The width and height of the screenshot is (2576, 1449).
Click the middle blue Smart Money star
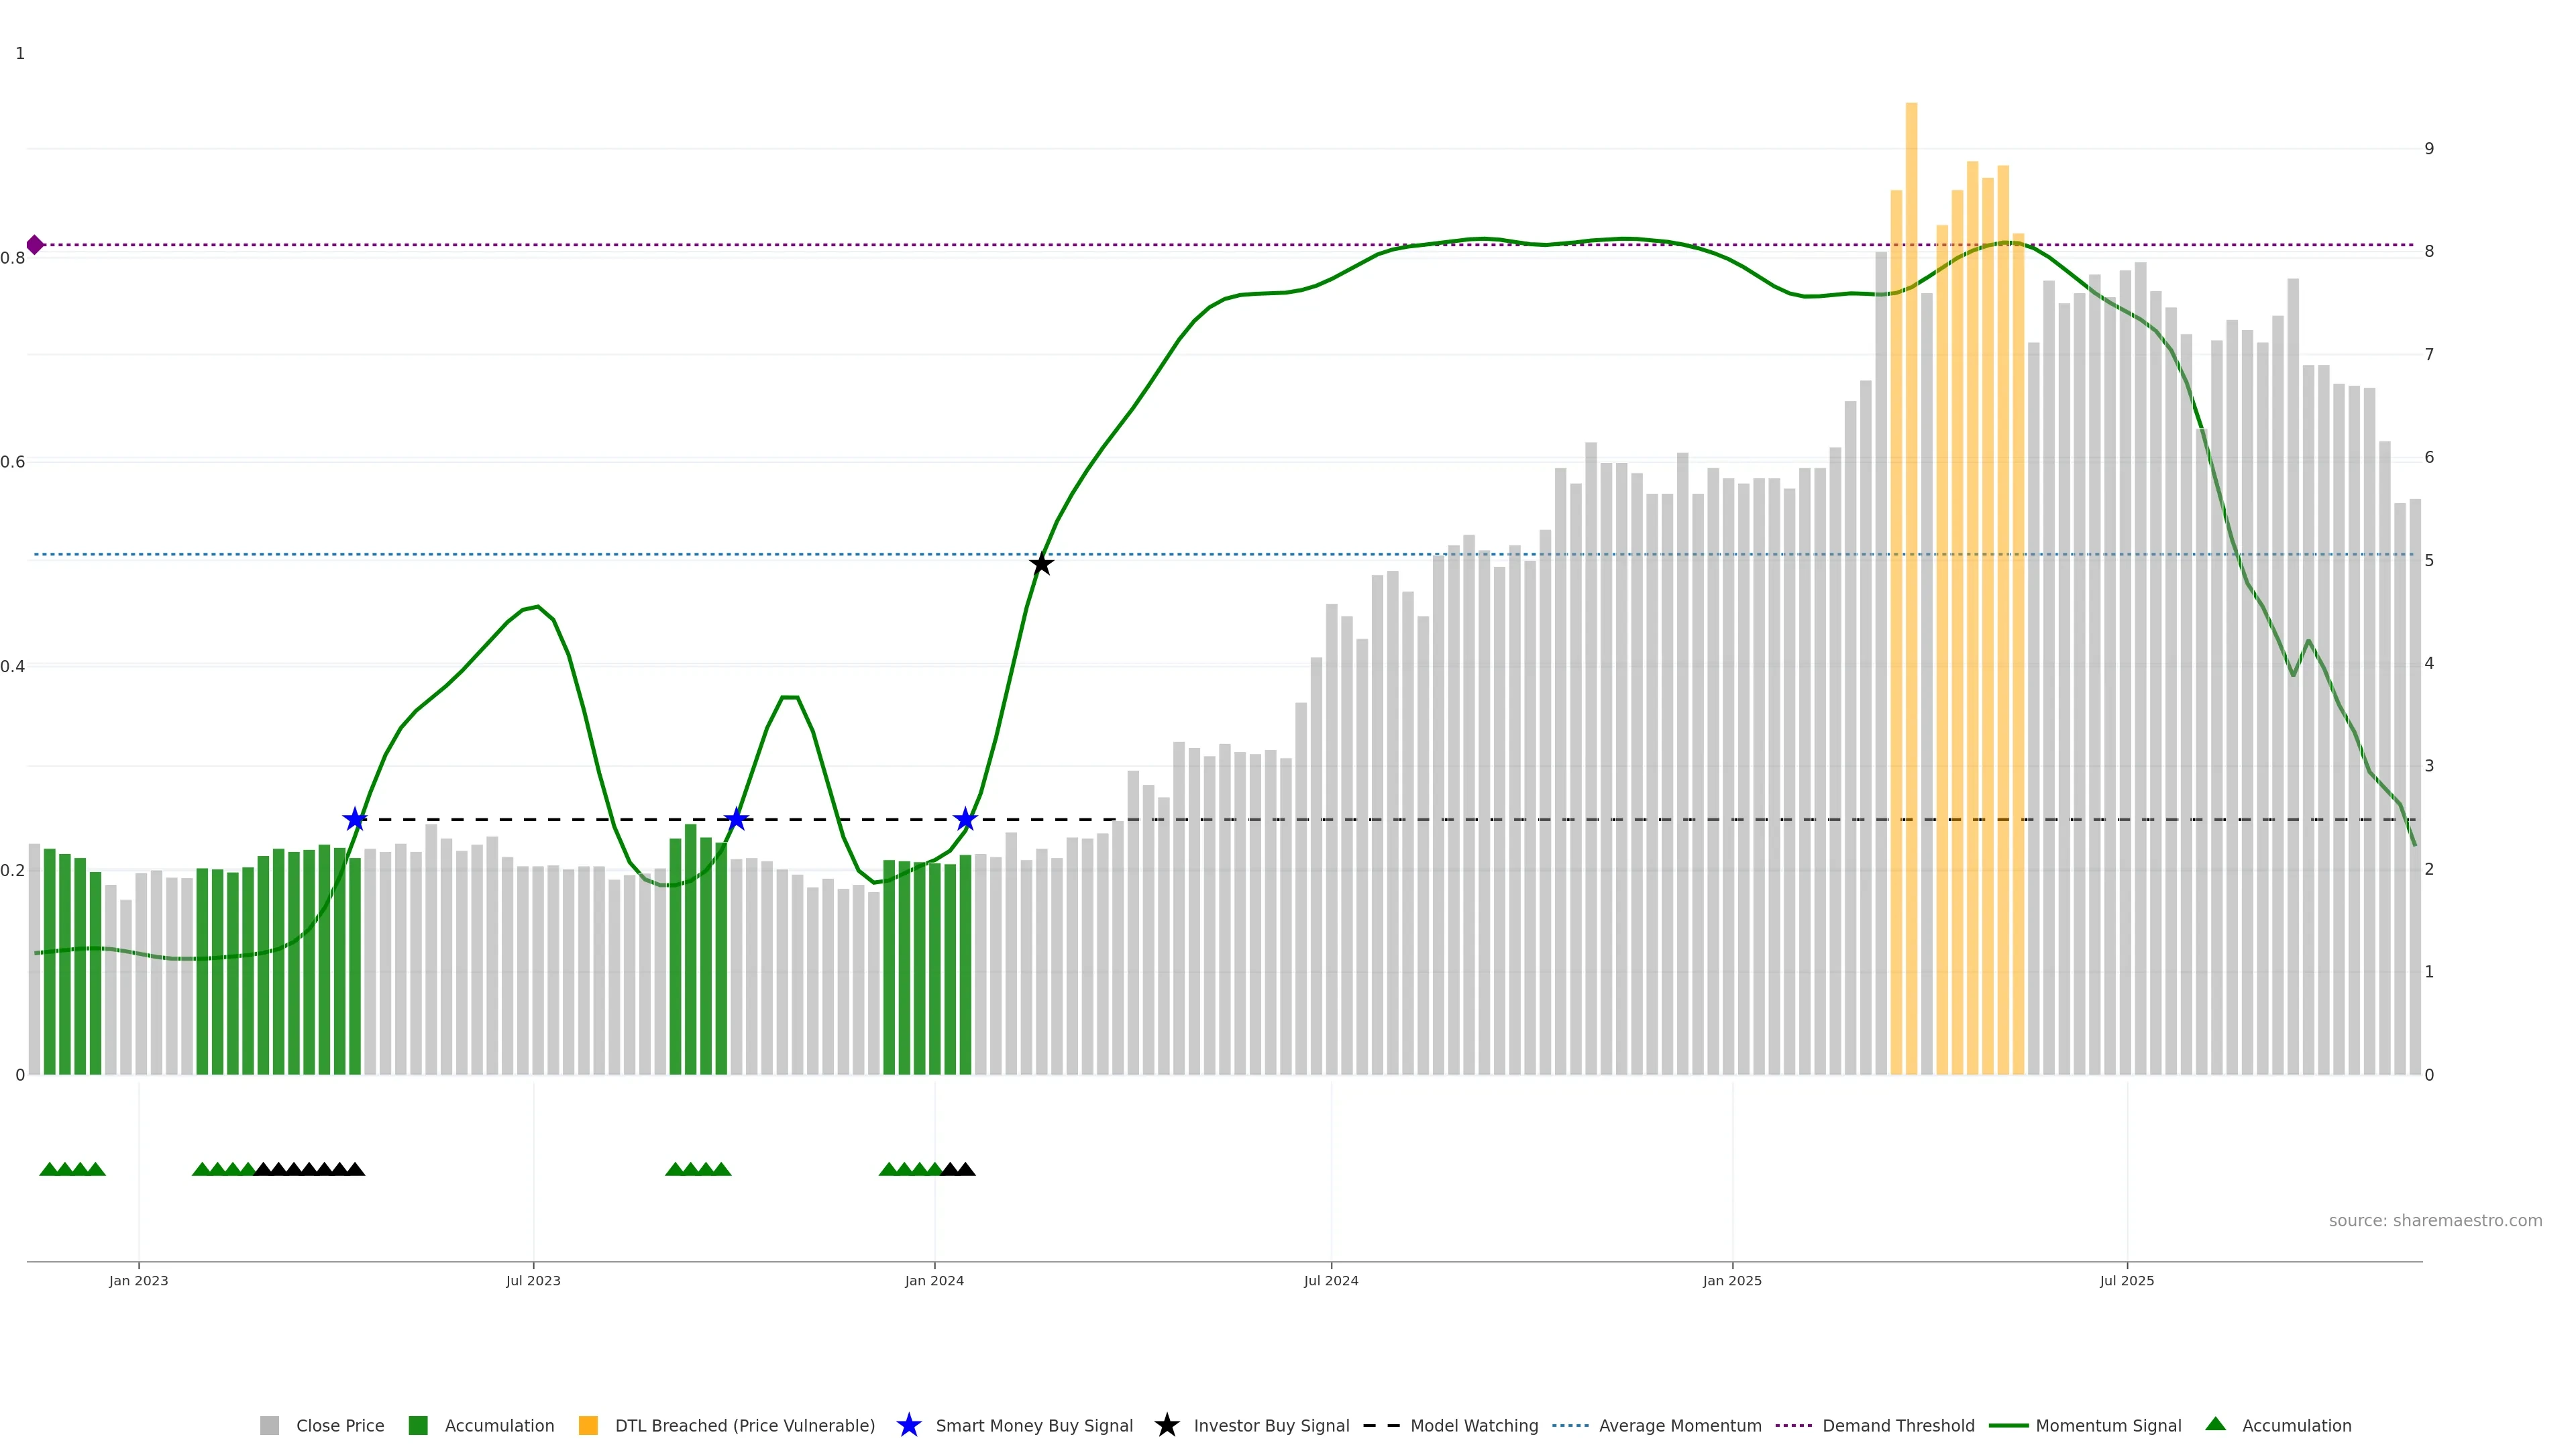[x=736, y=820]
